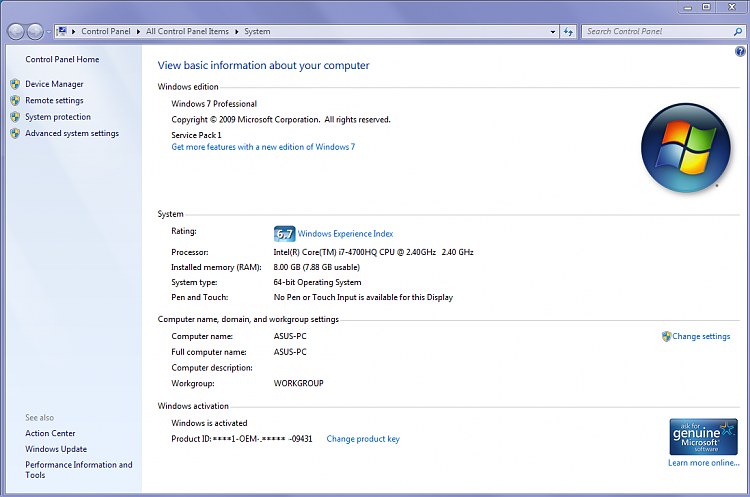Focus the Search Control Panel field
Image resolution: width=750 pixels, height=497 pixels.
click(659, 32)
